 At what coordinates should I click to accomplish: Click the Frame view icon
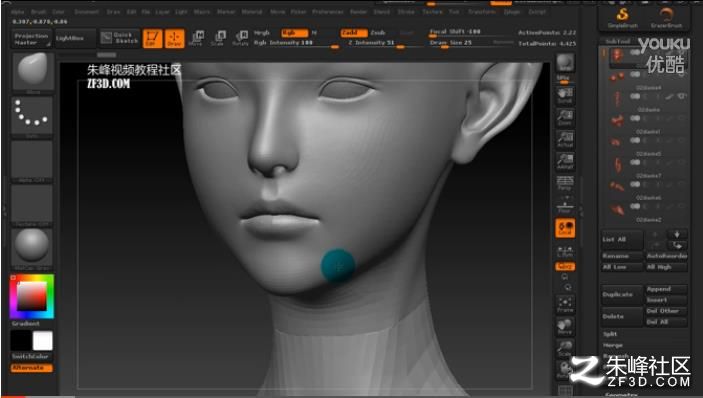[x=565, y=304]
